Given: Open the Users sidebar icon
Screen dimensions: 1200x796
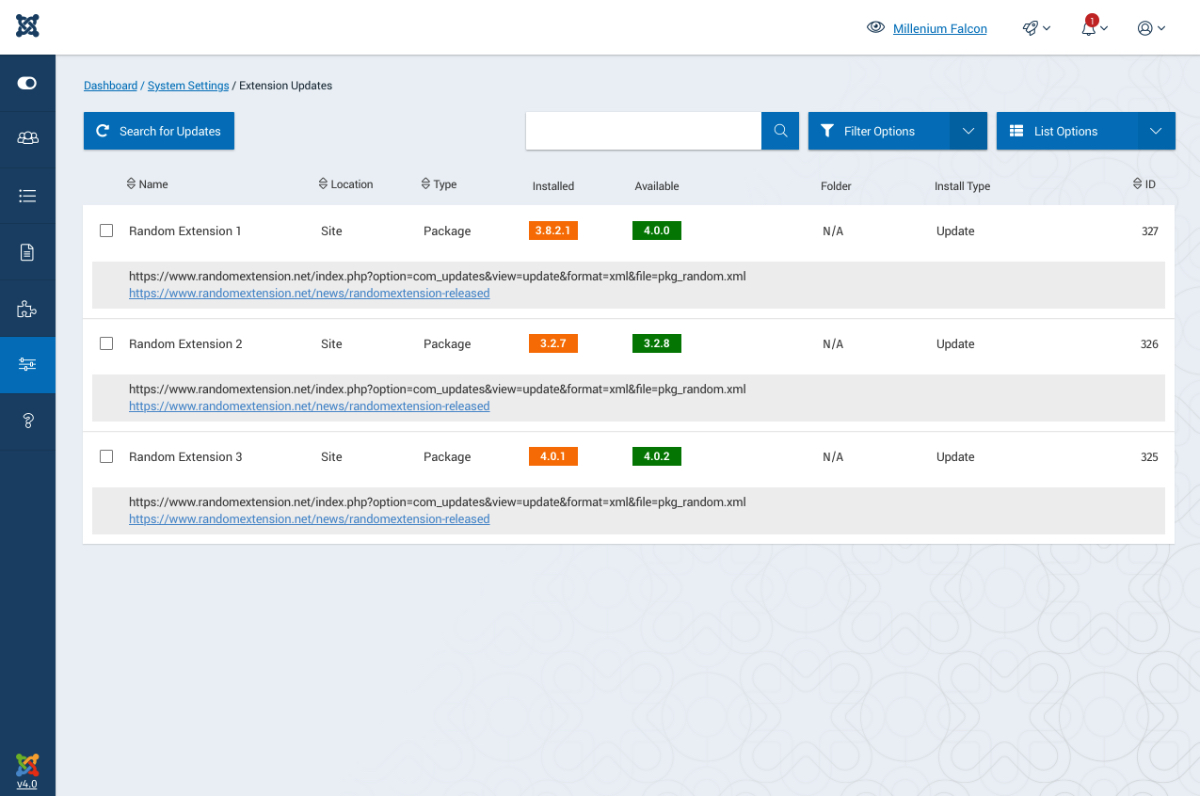Looking at the screenshot, I should (x=27, y=139).
